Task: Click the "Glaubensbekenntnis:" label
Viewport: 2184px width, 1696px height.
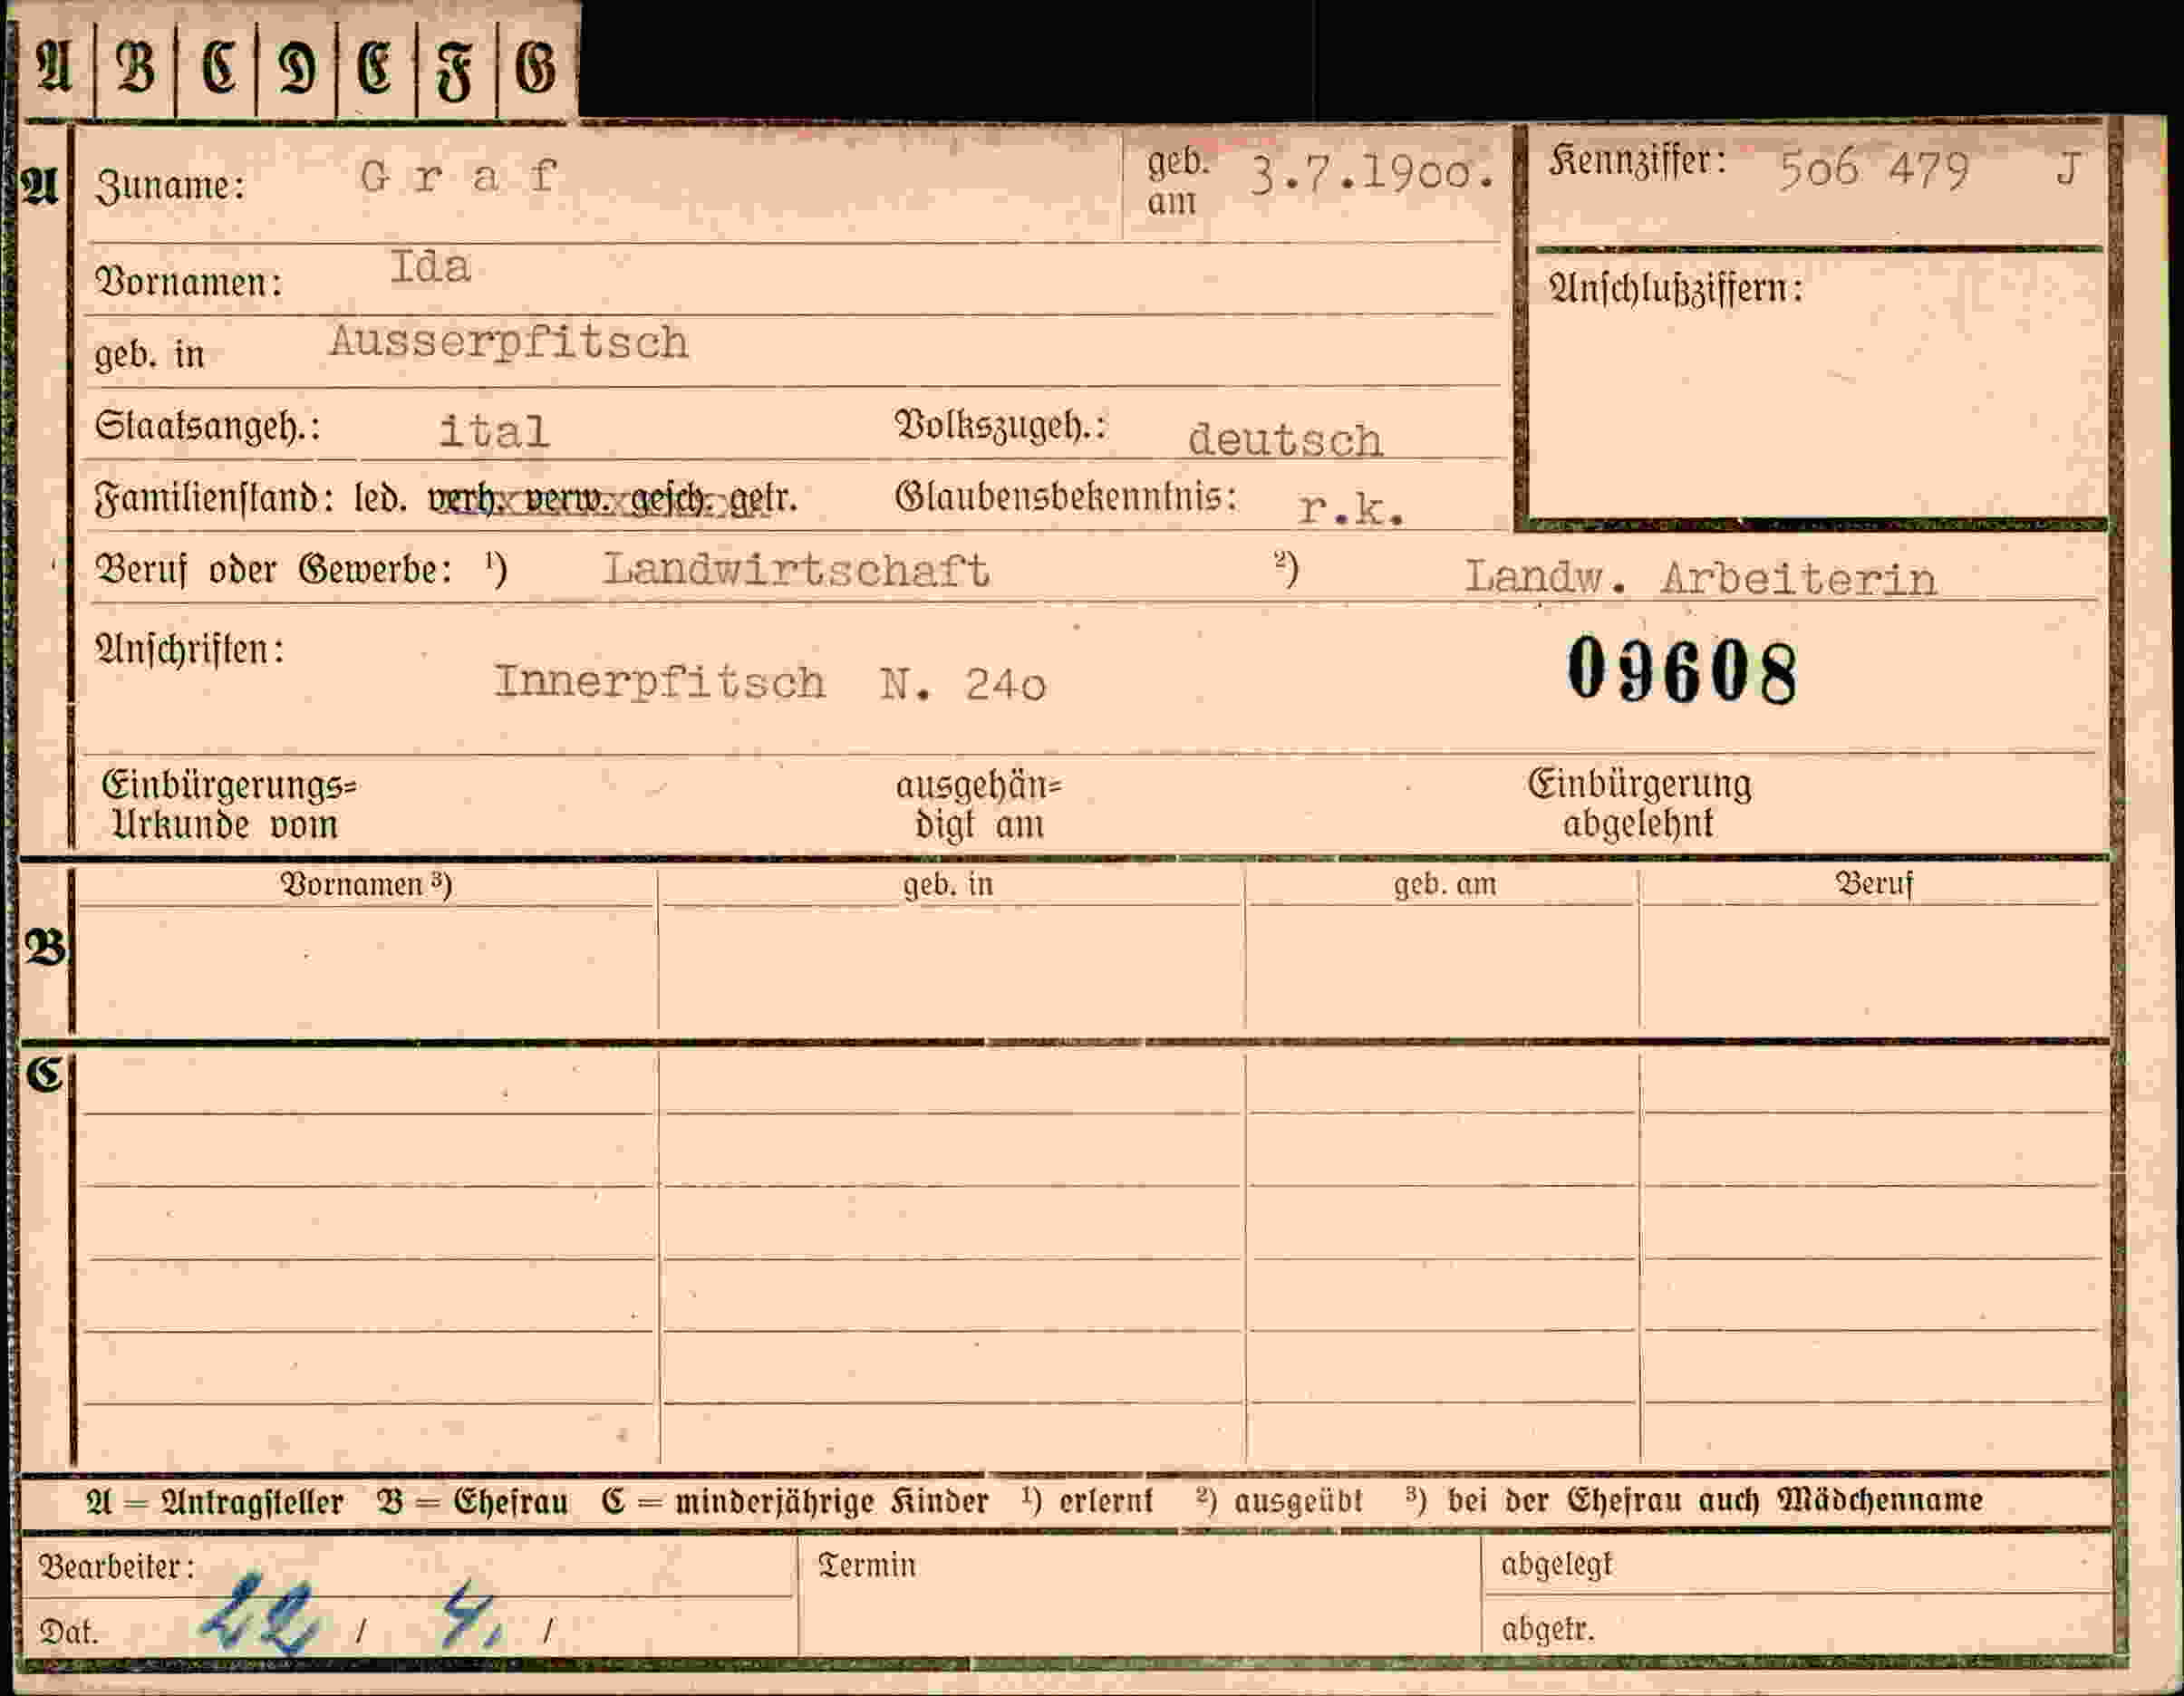Action: 1066,496
